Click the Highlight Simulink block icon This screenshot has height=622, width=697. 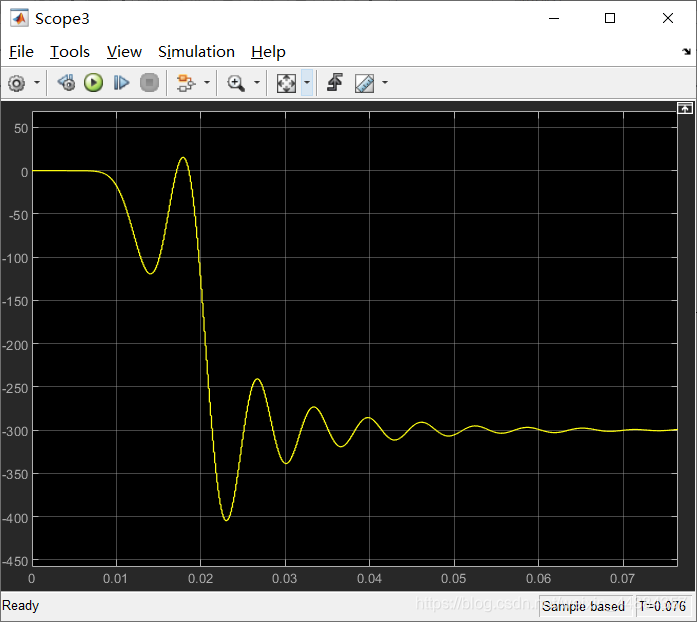tap(186, 83)
